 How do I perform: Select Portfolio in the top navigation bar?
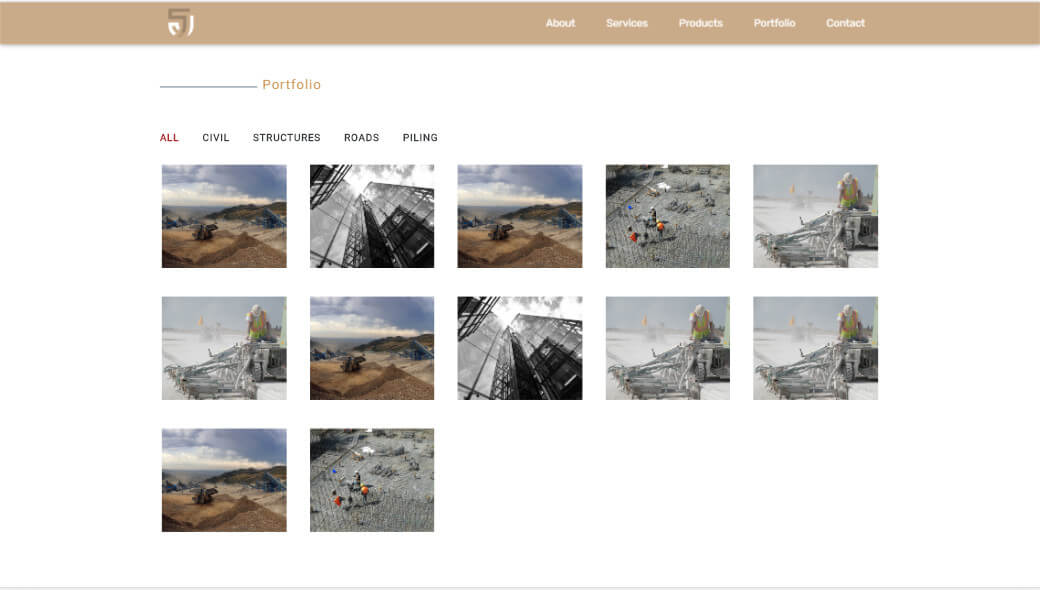tap(774, 23)
